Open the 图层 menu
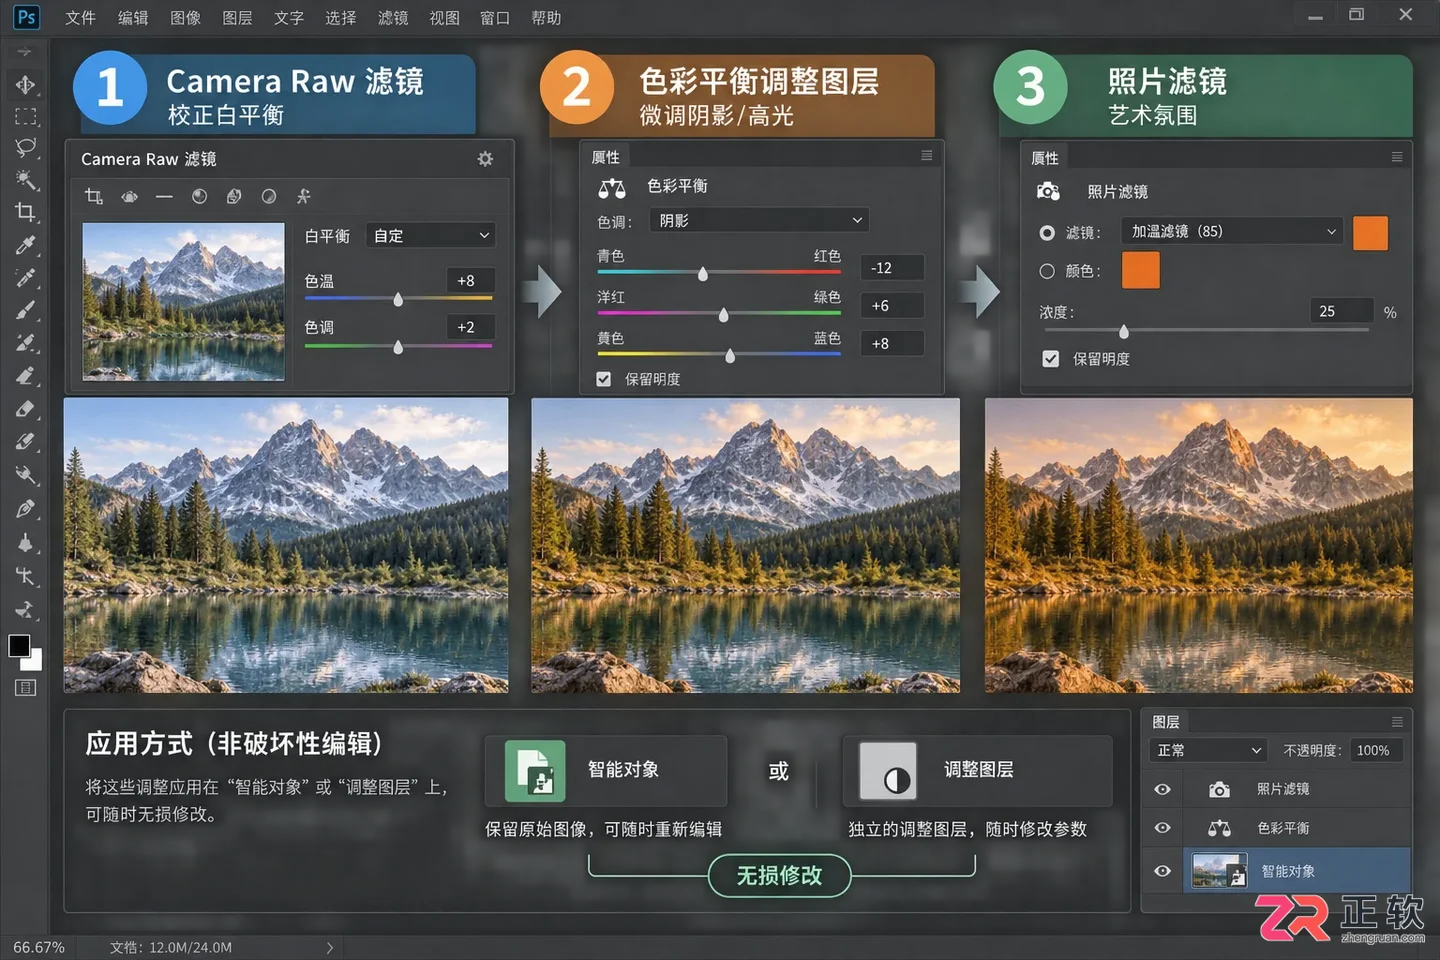The width and height of the screenshot is (1440, 960). pos(237,18)
